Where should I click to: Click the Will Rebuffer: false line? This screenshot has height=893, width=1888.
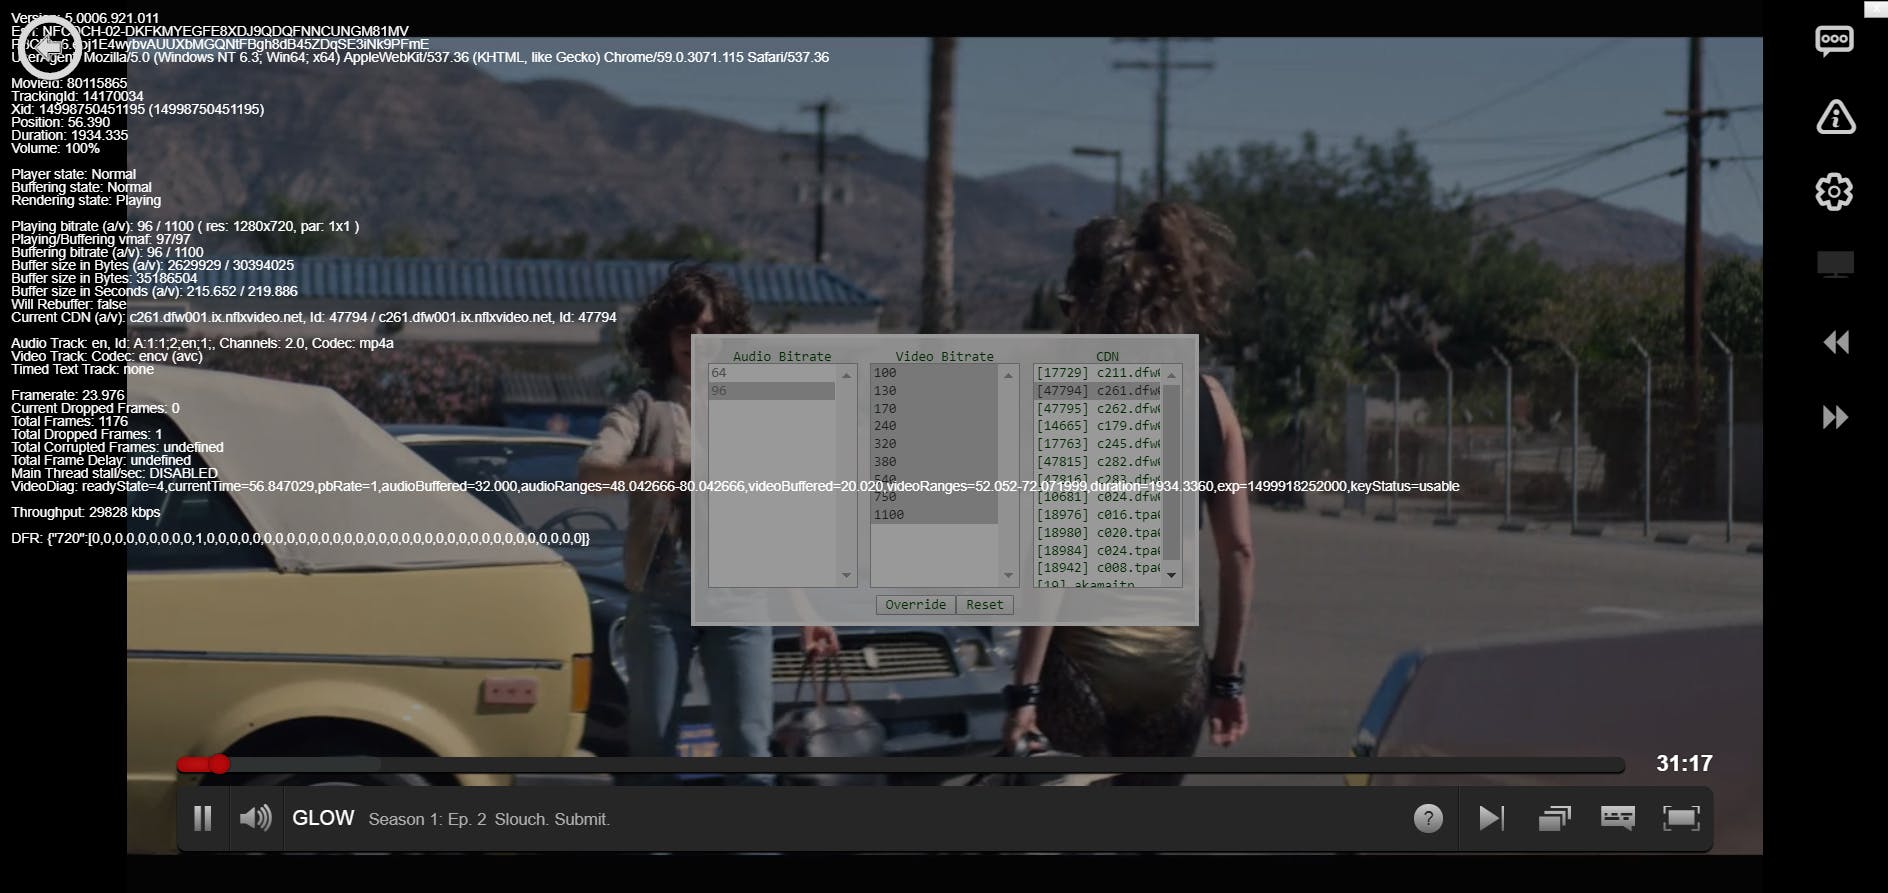pyautogui.click(x=69, y=304)
